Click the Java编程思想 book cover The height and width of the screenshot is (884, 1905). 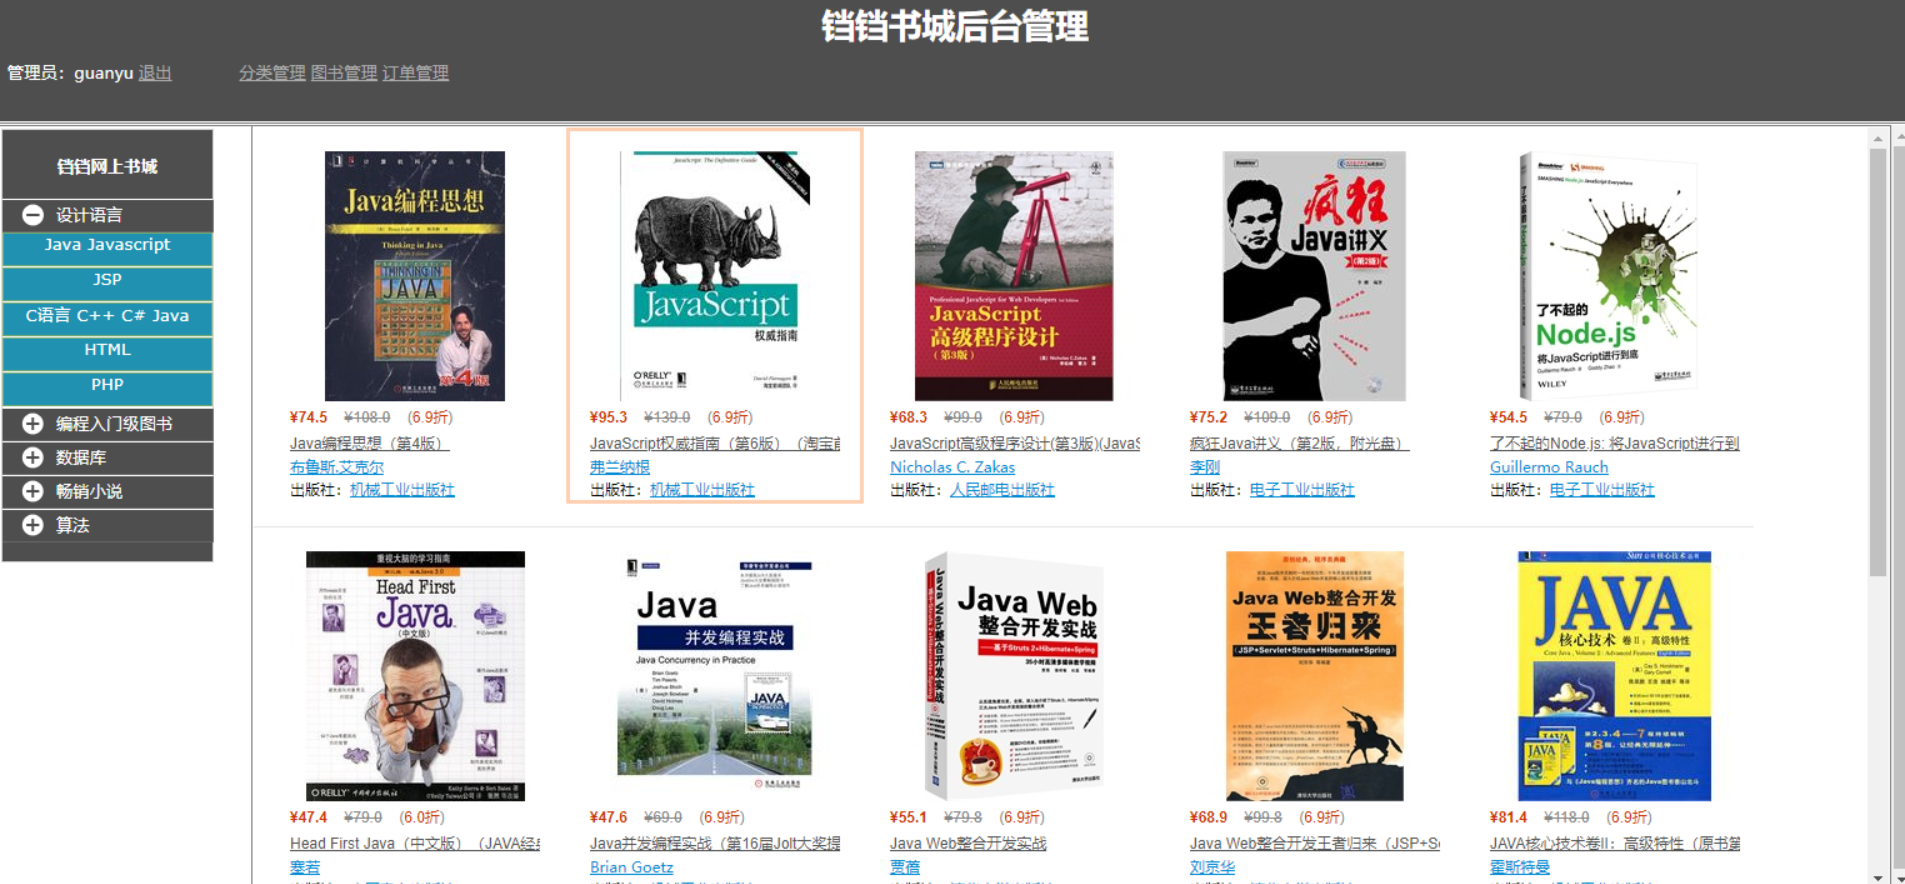point(415,276)
